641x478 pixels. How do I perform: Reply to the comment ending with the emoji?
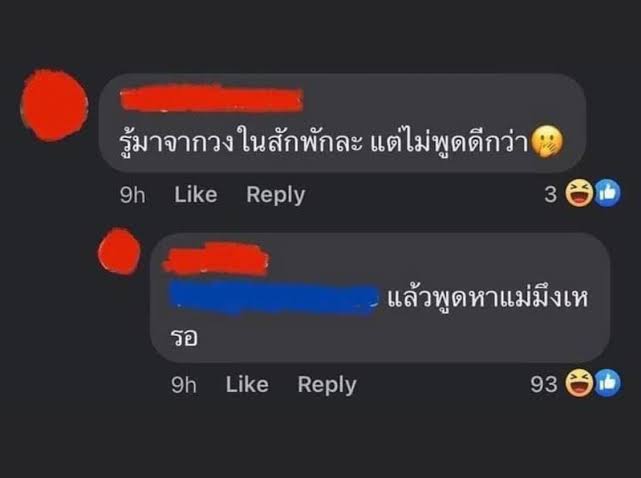(276, 195)
